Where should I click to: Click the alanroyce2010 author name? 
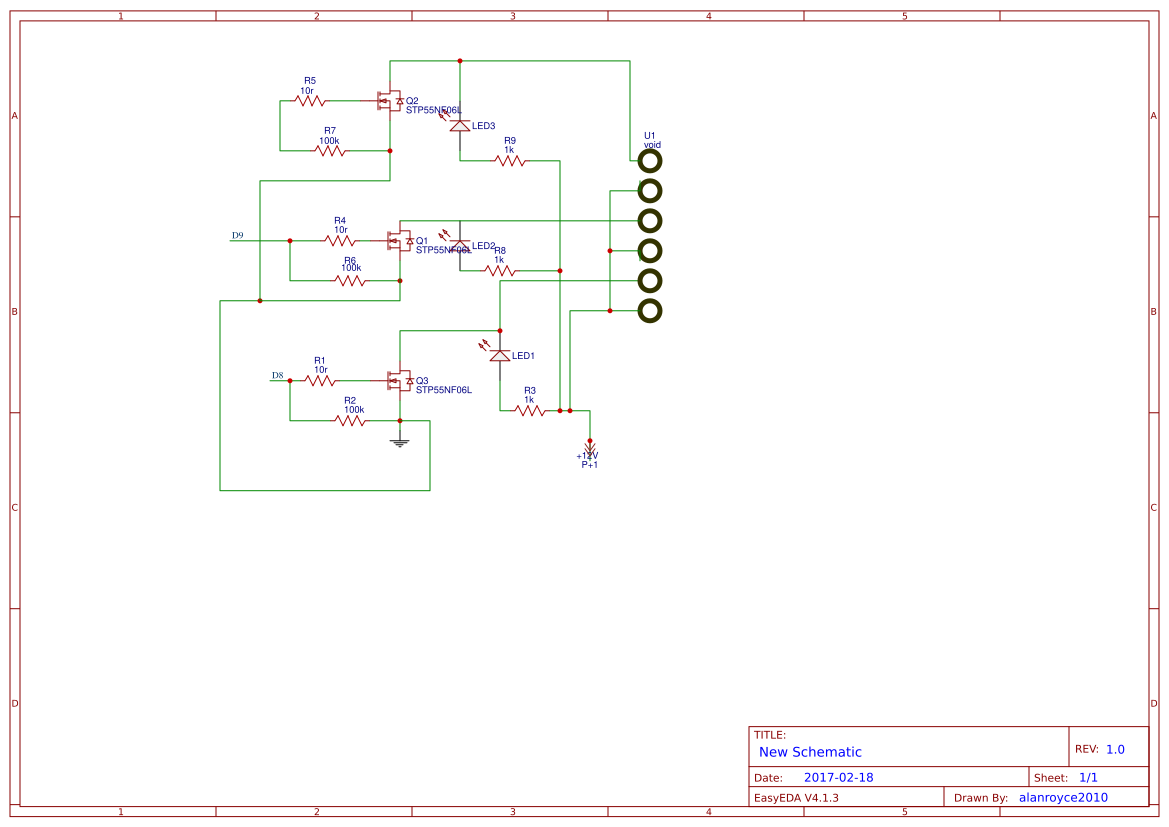[1063, 797]
